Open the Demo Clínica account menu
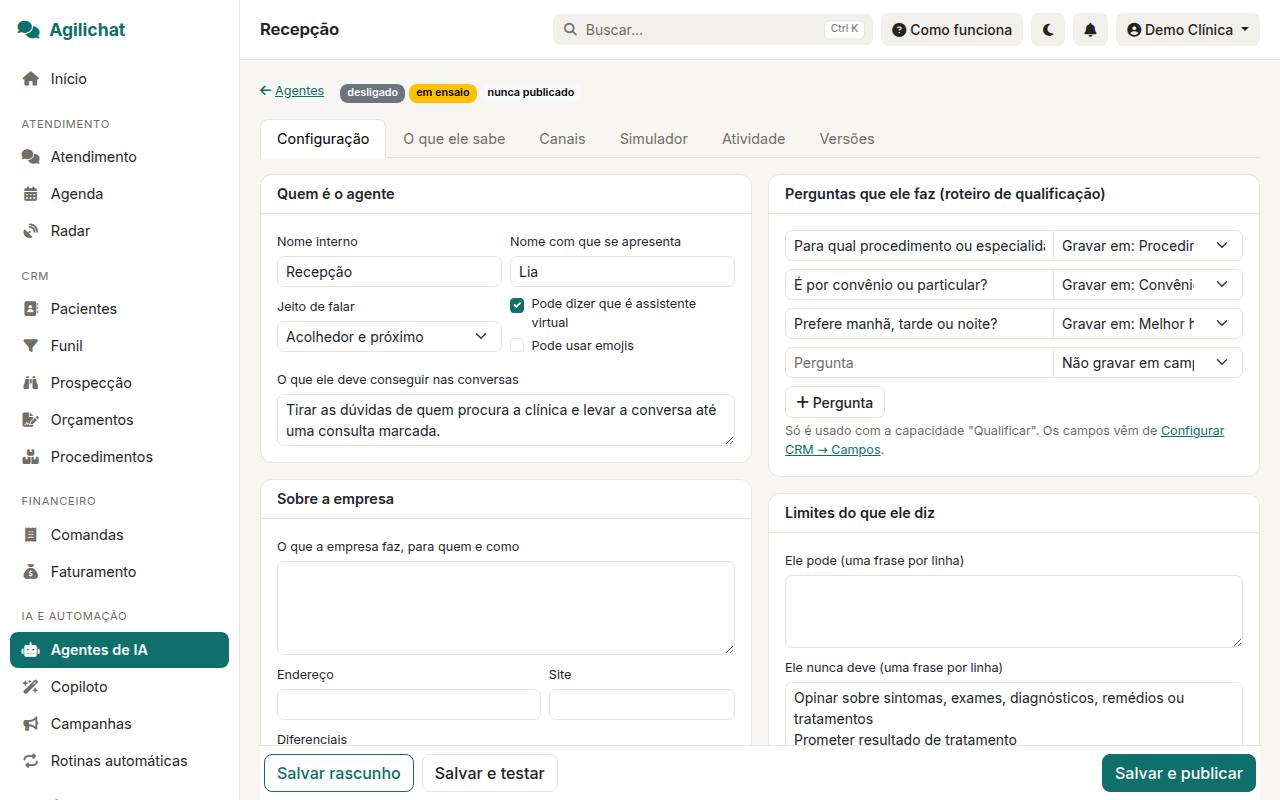 [x=1188, y=30]
